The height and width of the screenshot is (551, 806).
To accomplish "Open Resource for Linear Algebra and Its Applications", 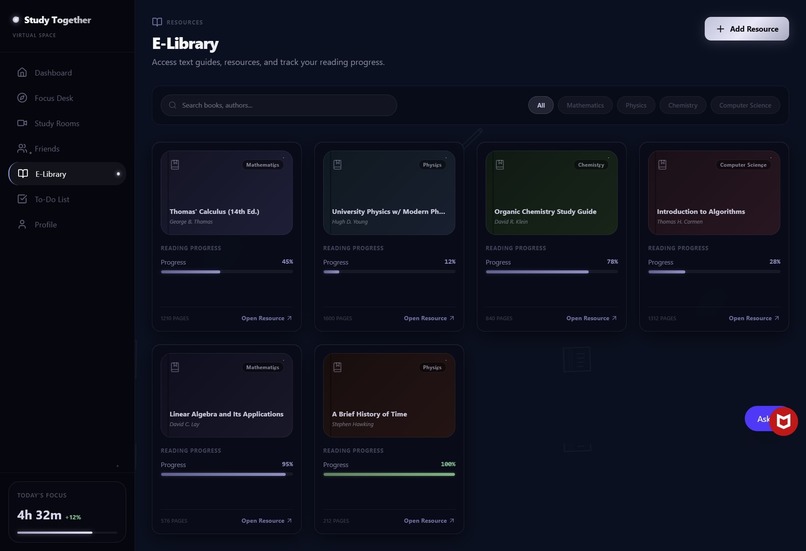I will [x=266, y=521].
